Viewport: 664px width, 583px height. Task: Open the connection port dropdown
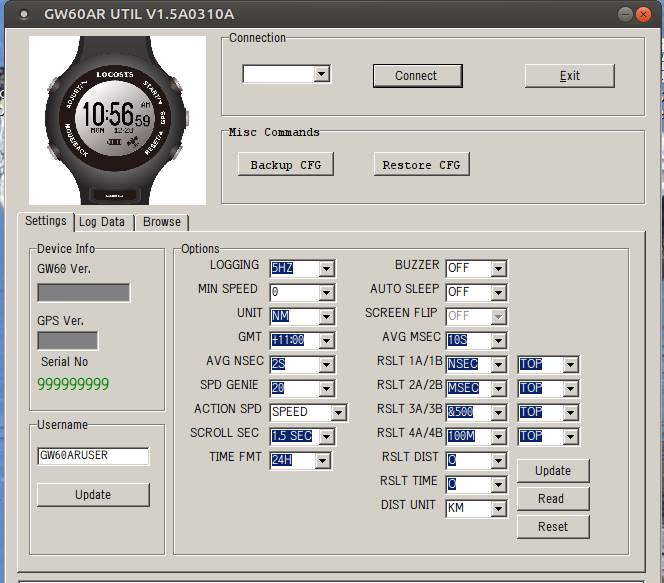(x=320, y=74)
